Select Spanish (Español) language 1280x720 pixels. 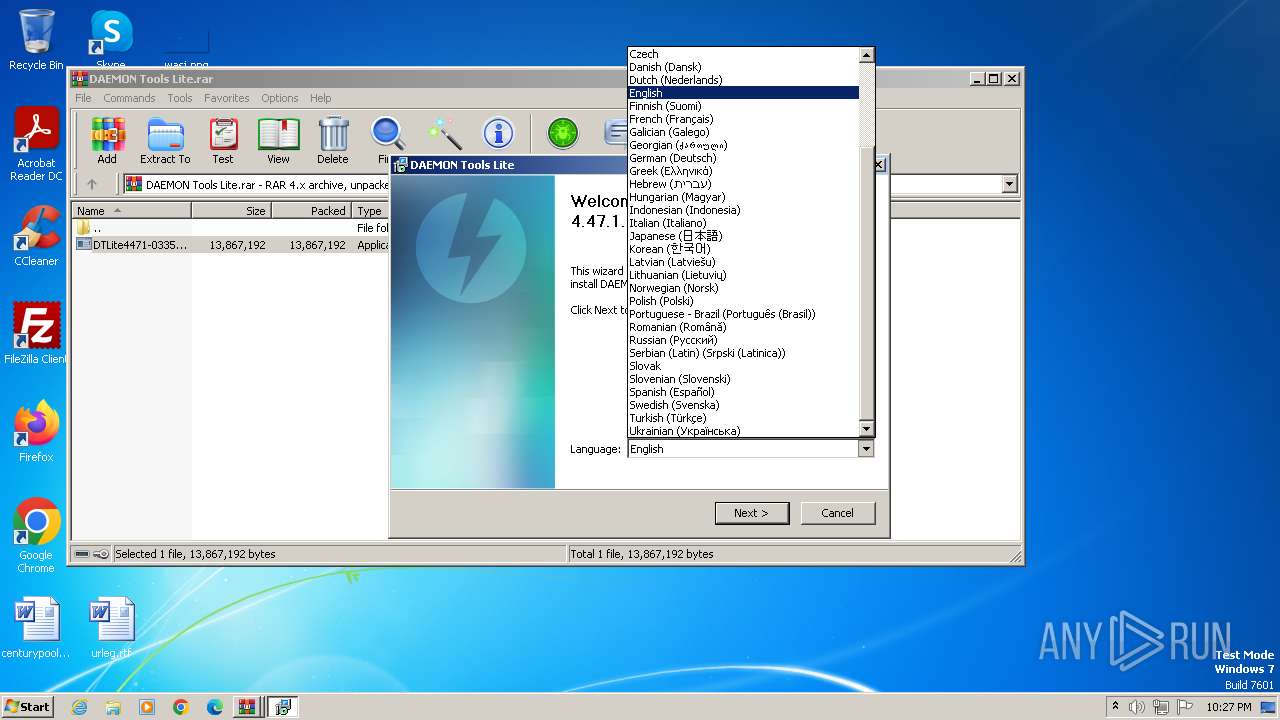pyautogui.click(x=743, y=392)
